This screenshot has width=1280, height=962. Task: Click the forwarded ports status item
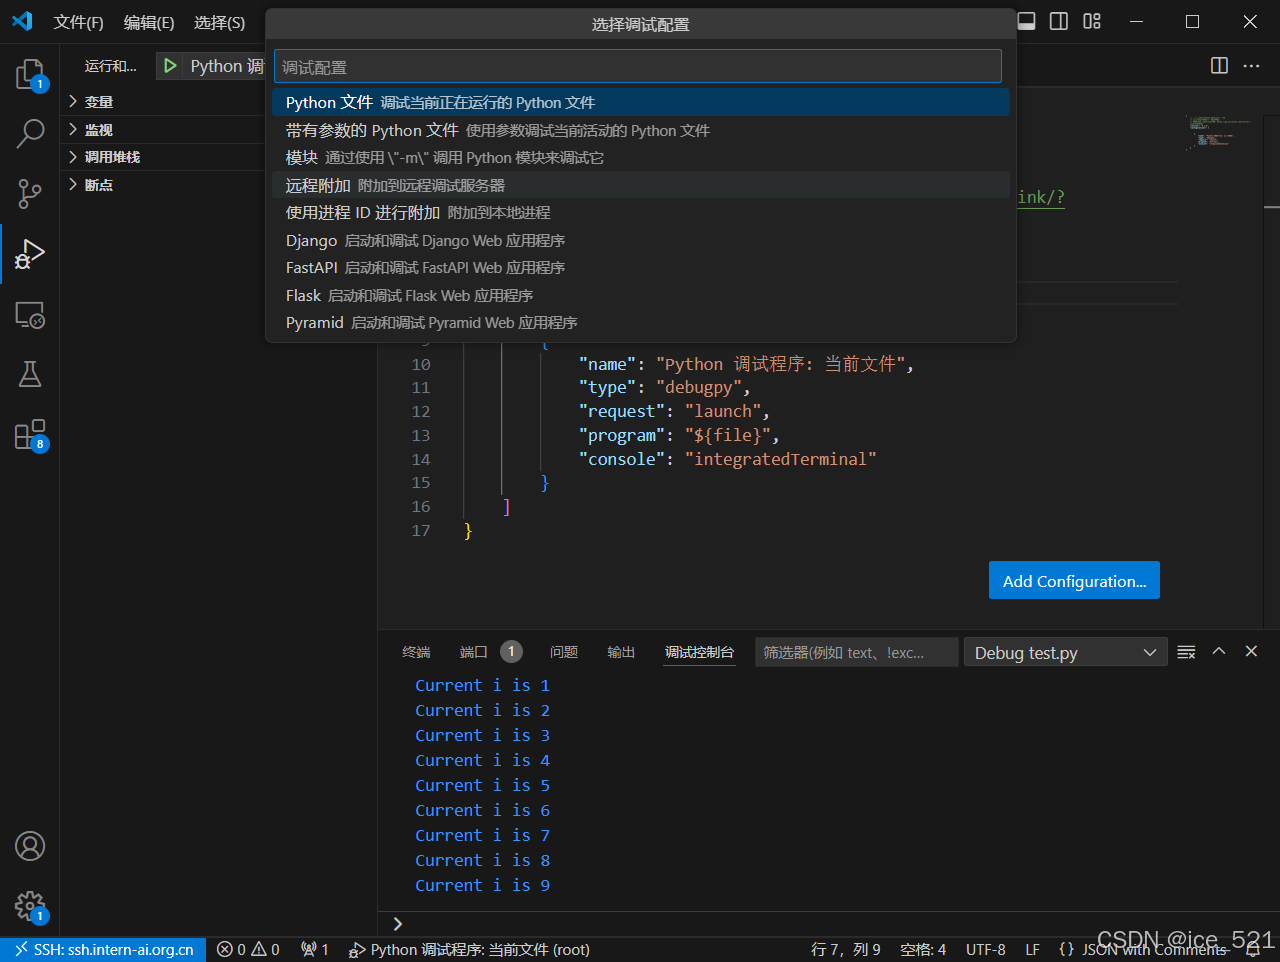pyautogui.click(x=315, y=950)
